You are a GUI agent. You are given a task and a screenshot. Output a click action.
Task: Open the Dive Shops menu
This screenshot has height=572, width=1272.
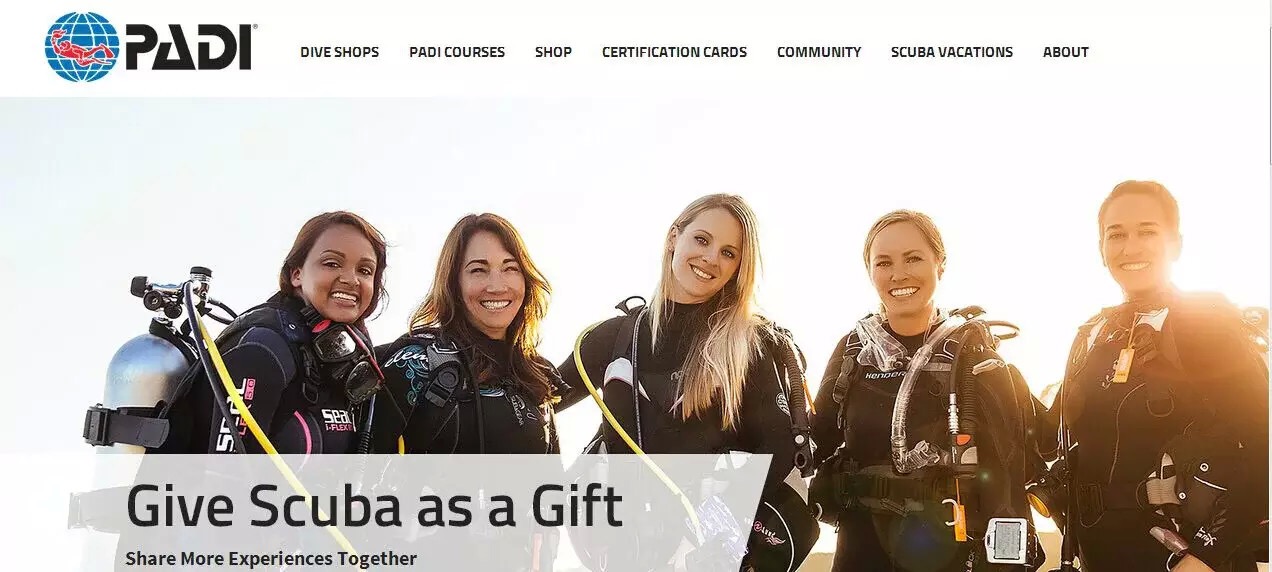(339, 52)
